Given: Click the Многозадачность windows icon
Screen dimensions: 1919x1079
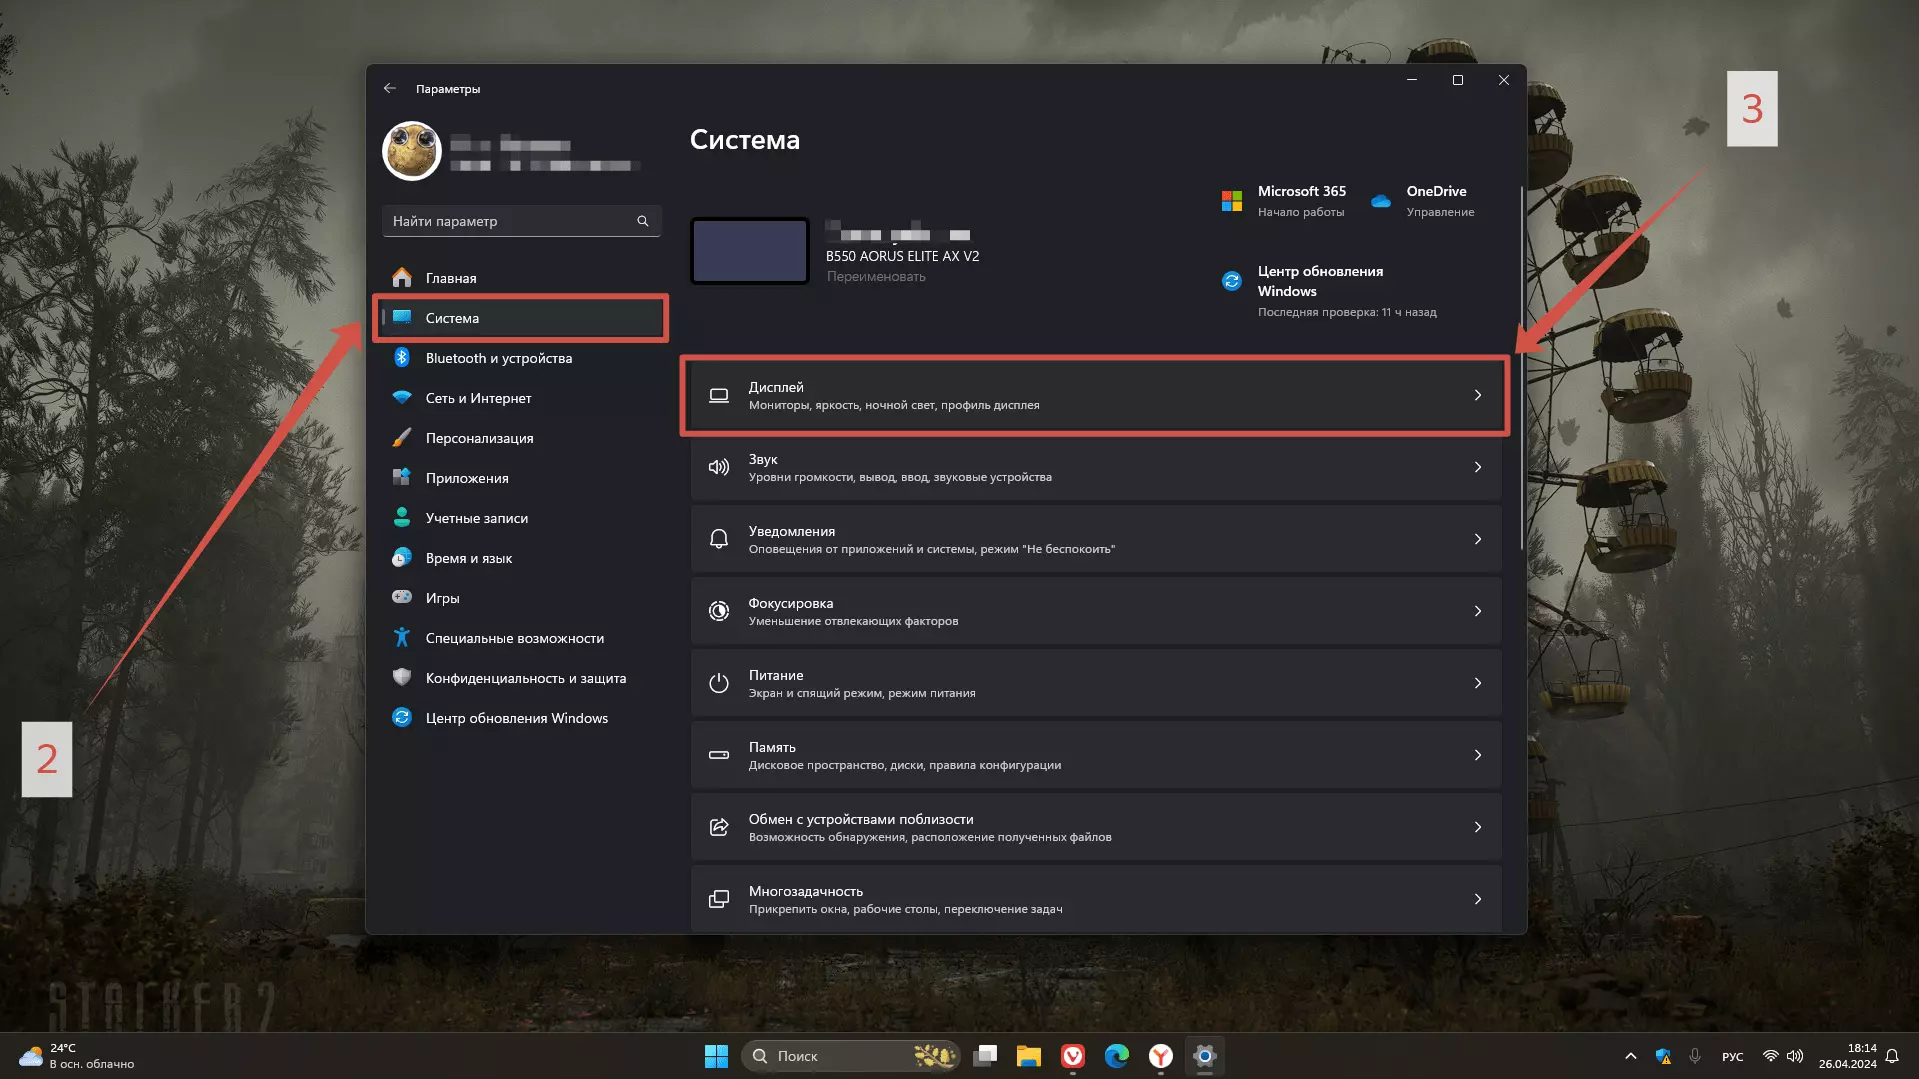Looking at the screenshot, I should 719,899.
